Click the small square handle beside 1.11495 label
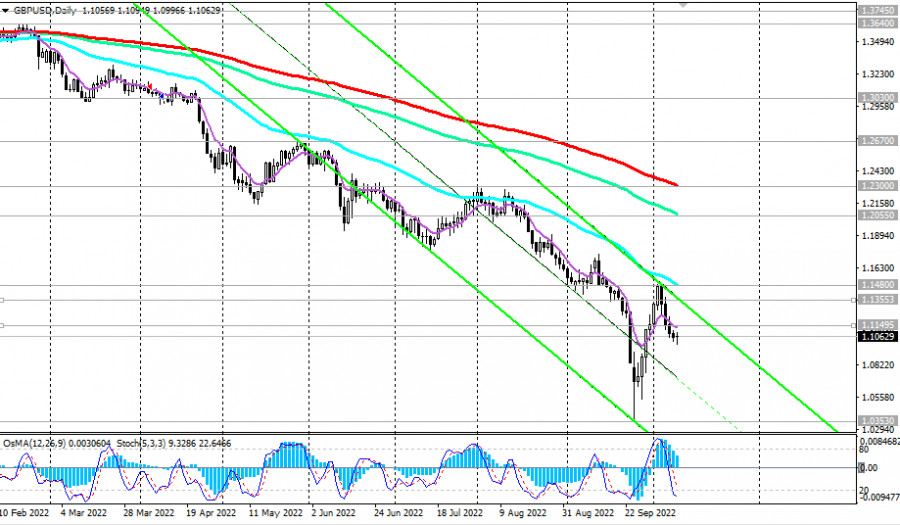The height and width of the screenshot is (525, 900). [x=852, y=325]
